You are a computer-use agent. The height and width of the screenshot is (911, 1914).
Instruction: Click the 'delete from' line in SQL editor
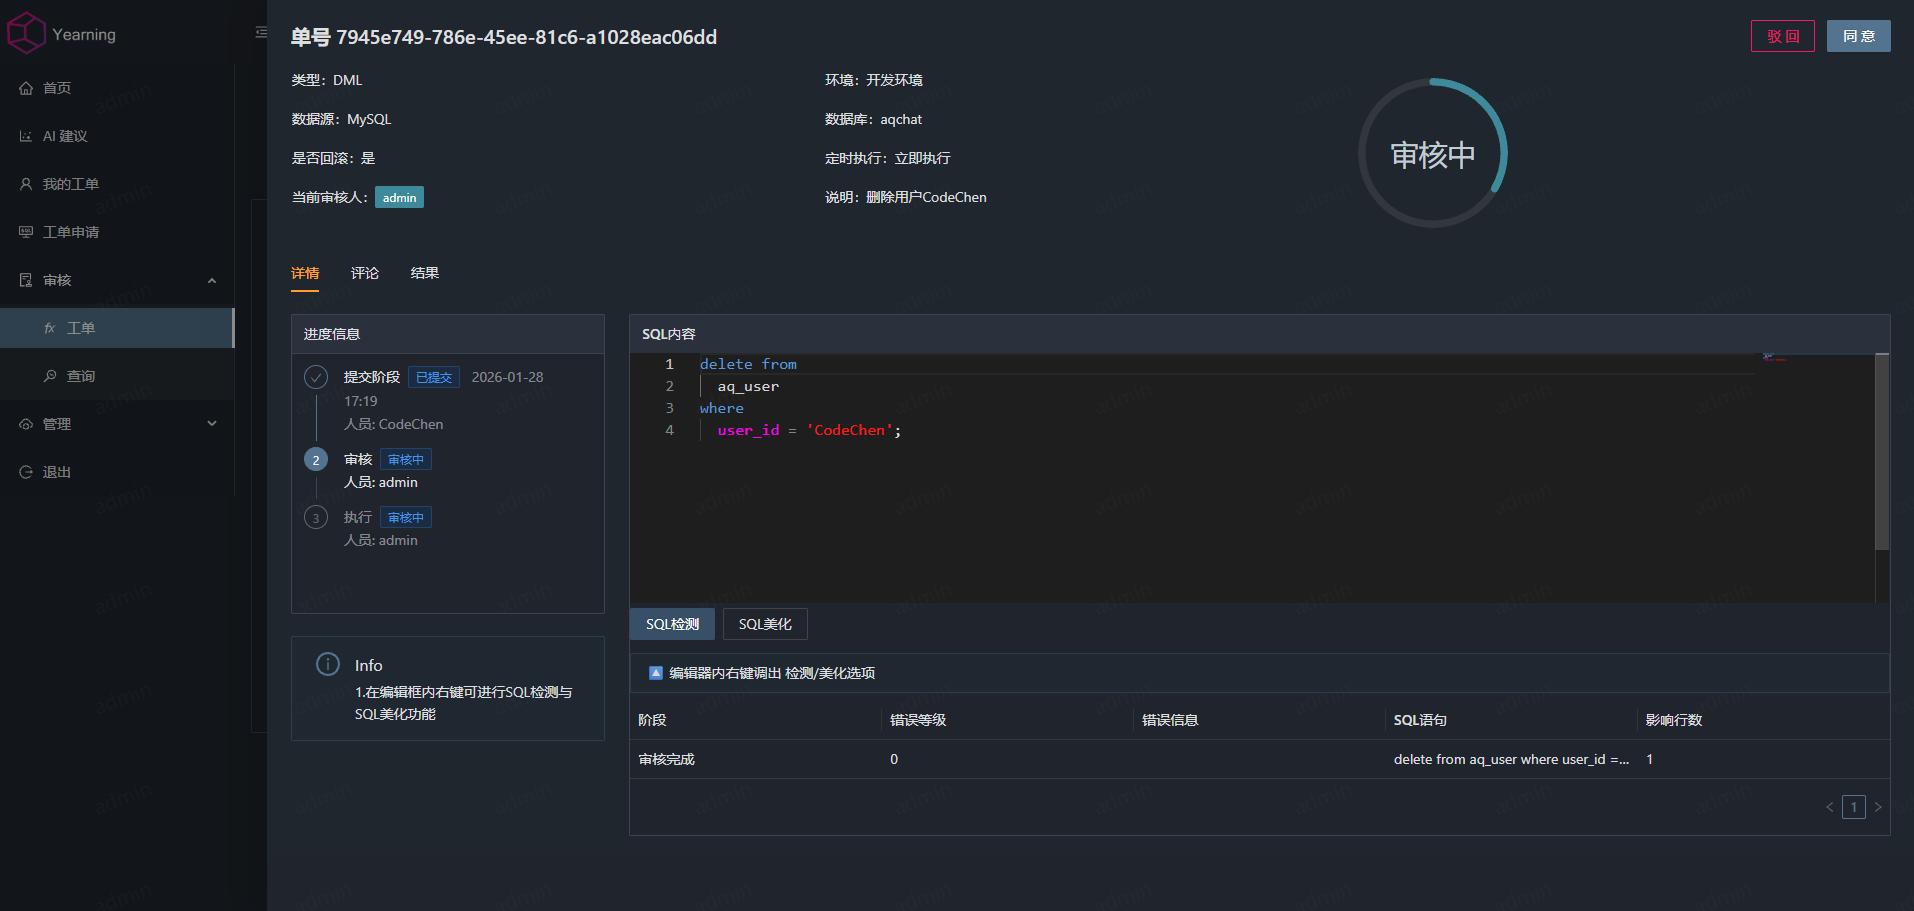748,364
